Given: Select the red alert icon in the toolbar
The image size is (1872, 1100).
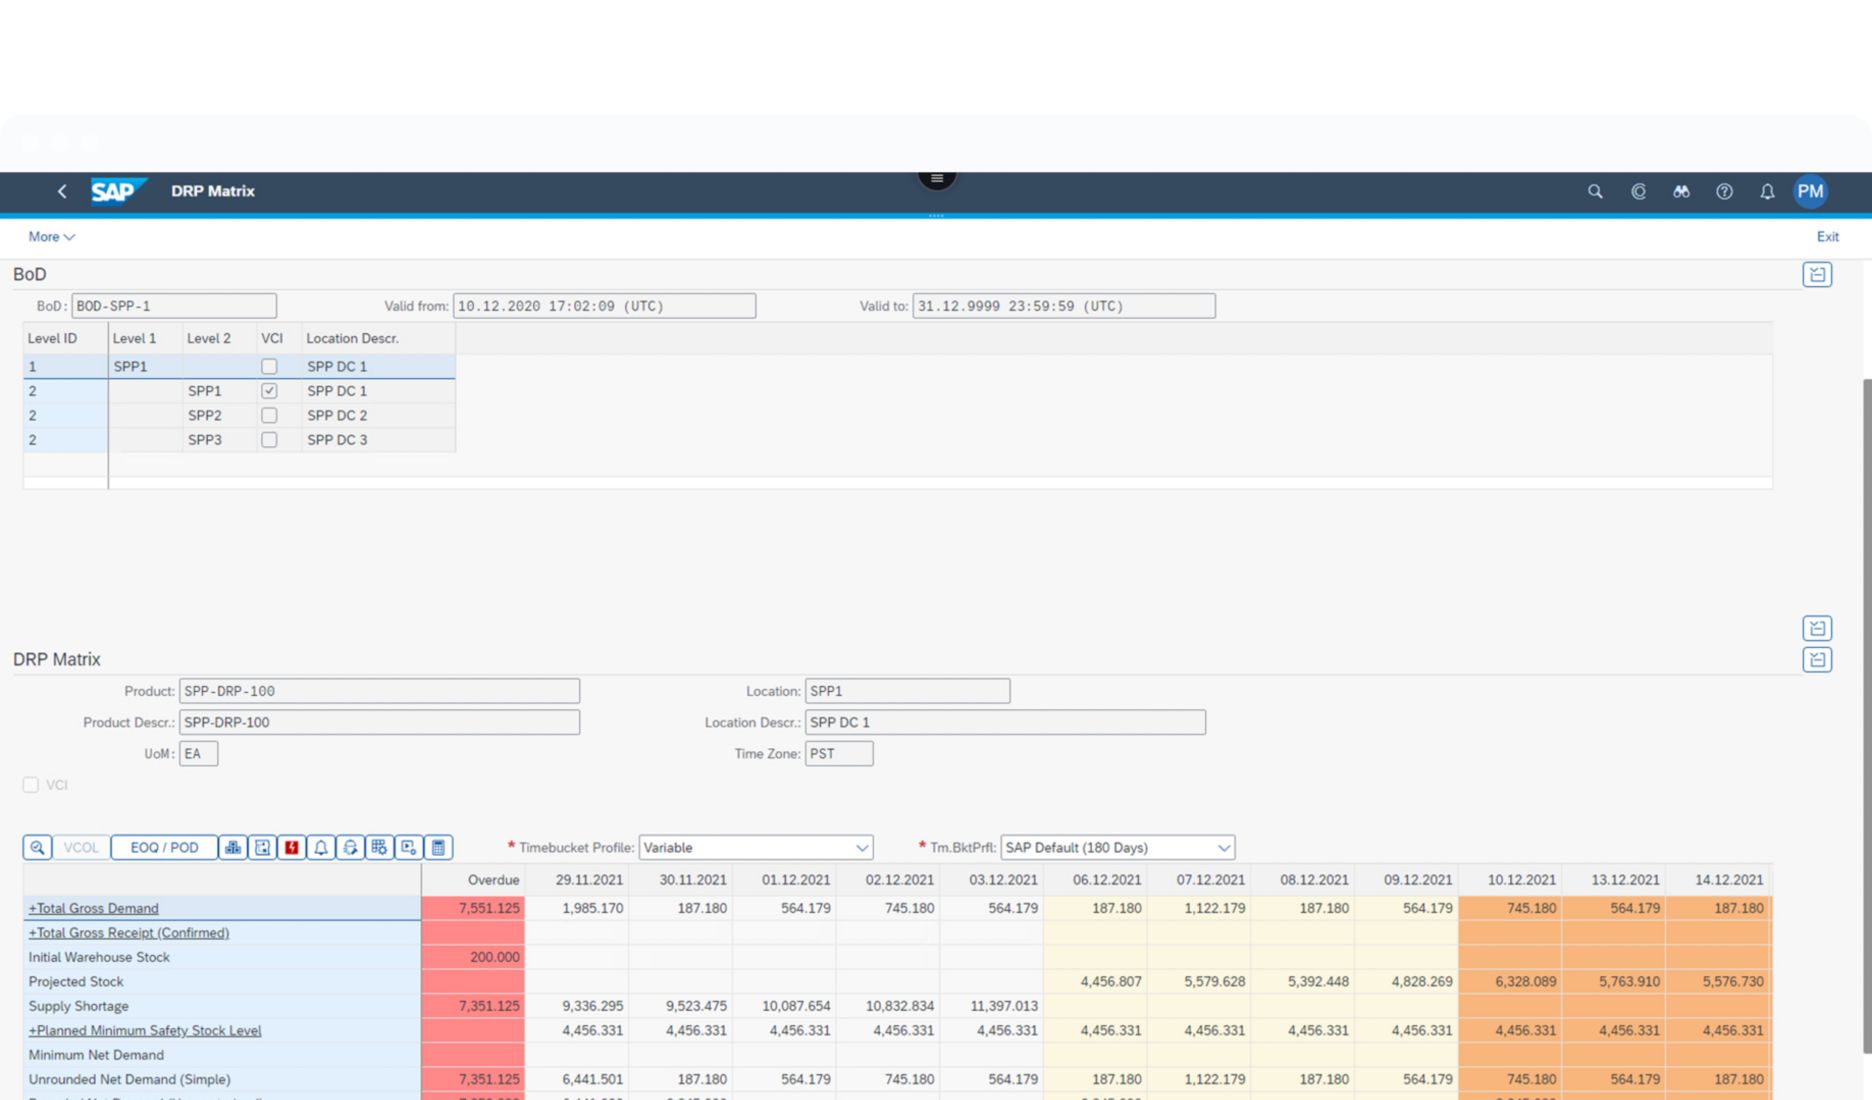Looking at the screenshot, I should [x=291, y=847].
